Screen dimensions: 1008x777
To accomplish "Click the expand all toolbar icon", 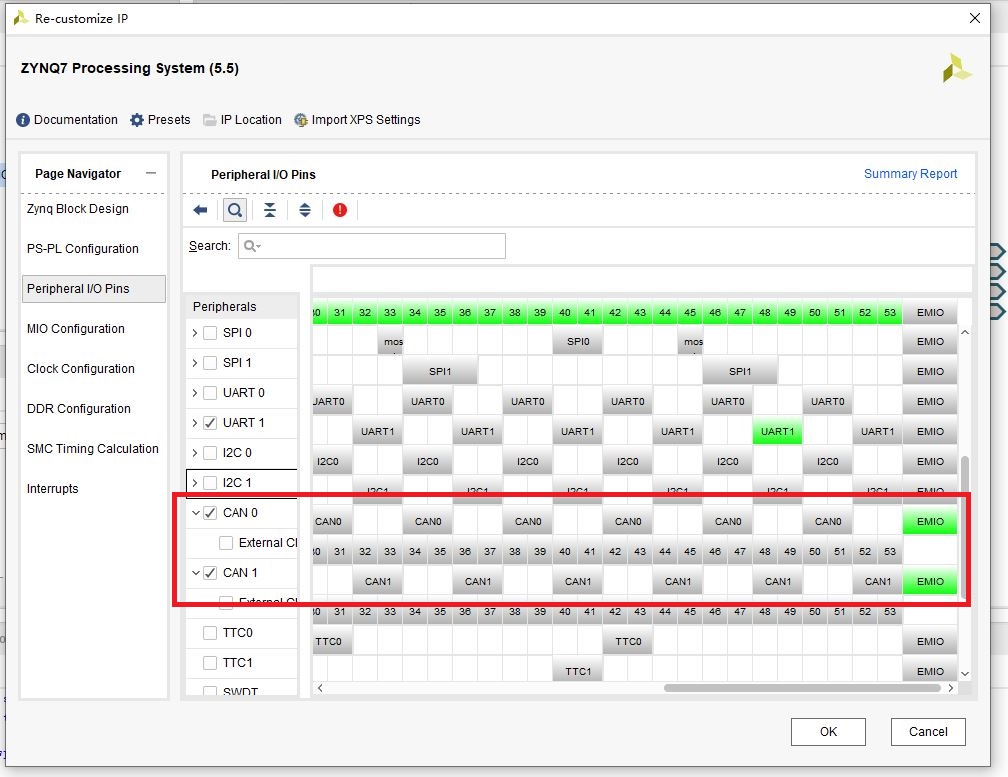I will 305,210.
